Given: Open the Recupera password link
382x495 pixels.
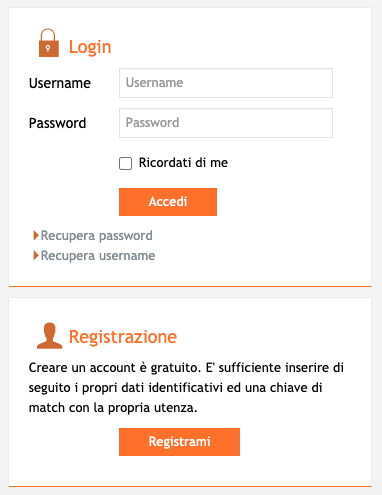Looking at the screenshot, I should (x=97, y=236).
